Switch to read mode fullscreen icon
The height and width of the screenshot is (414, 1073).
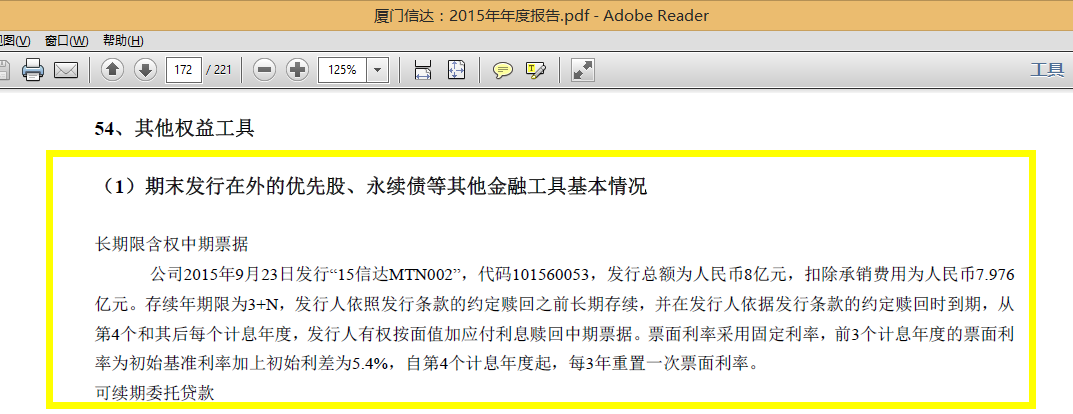coord(582,70)
